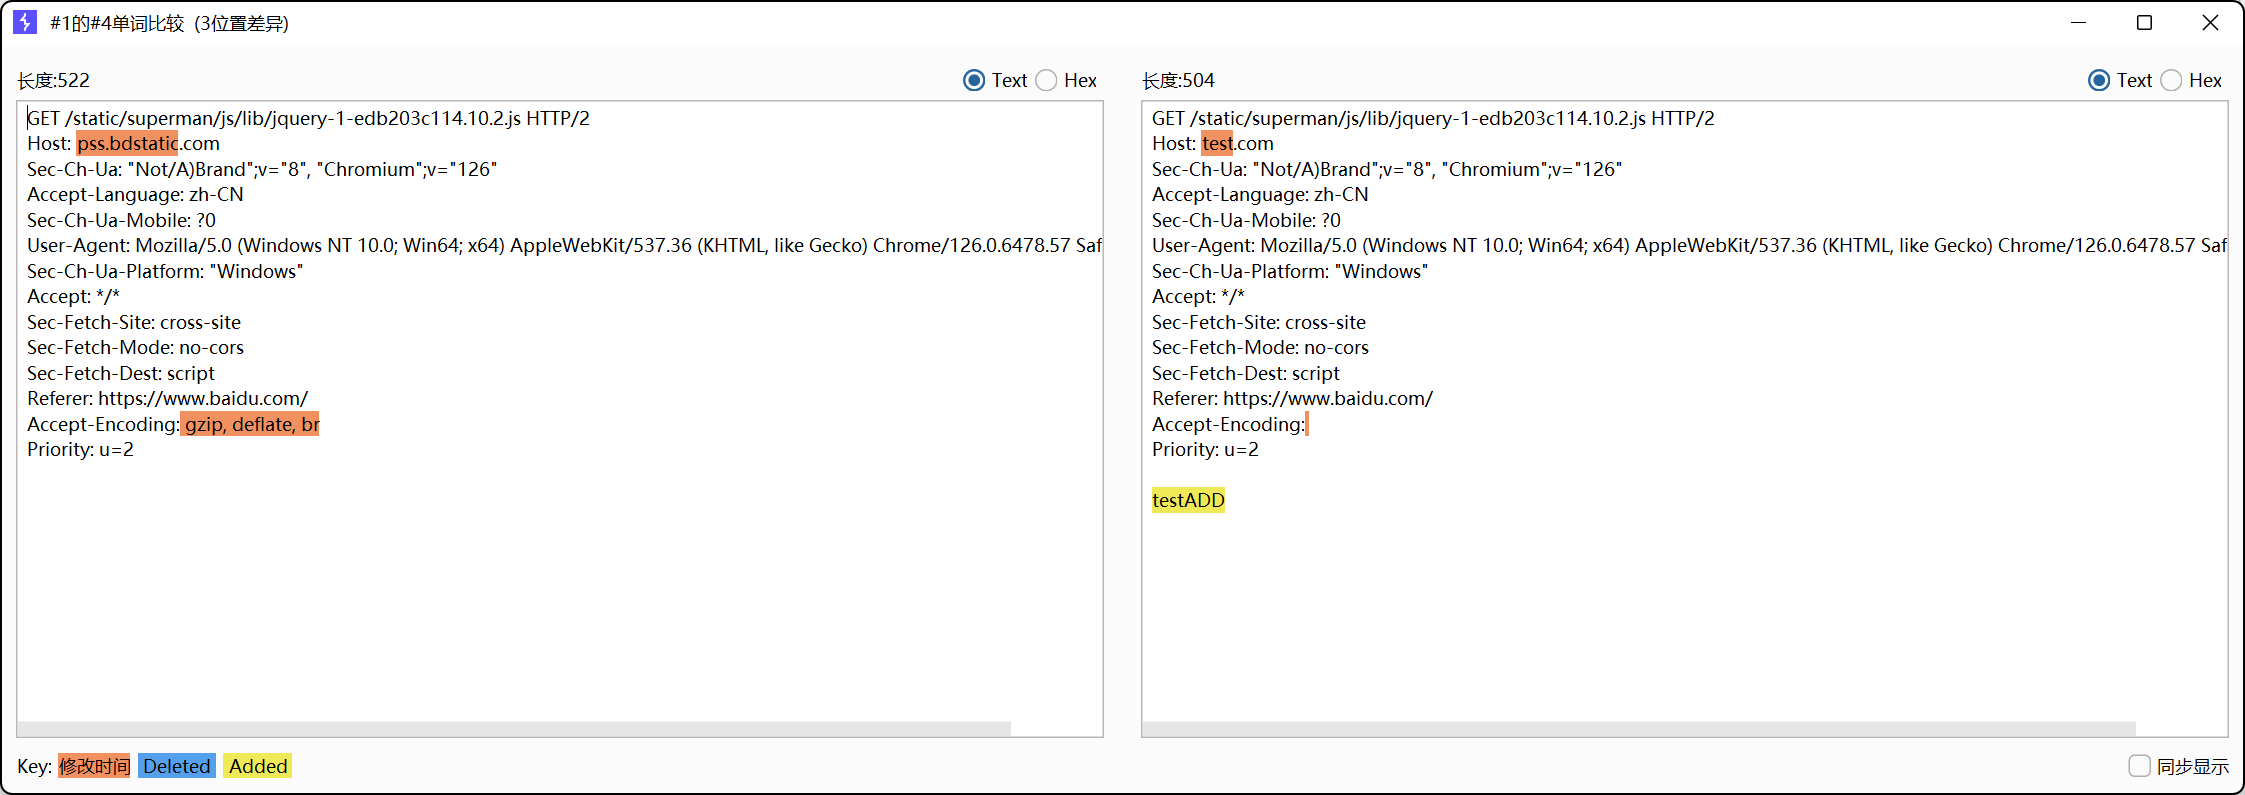Click Sec-Fetch-Dest: script in right pane
The height and width of the screenshot is (795, 2245).
pos(1246,373)
